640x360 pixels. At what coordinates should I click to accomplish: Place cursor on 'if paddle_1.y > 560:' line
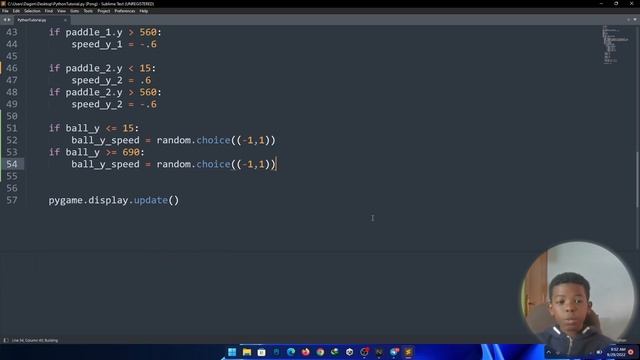(105, 32)
